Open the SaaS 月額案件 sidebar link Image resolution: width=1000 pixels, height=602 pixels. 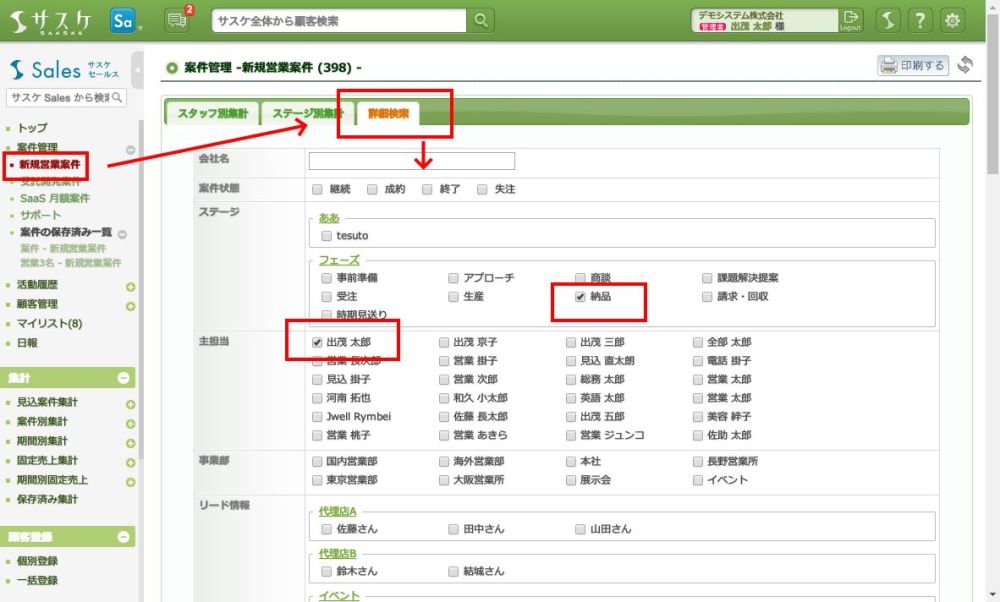tap(55, 198)
